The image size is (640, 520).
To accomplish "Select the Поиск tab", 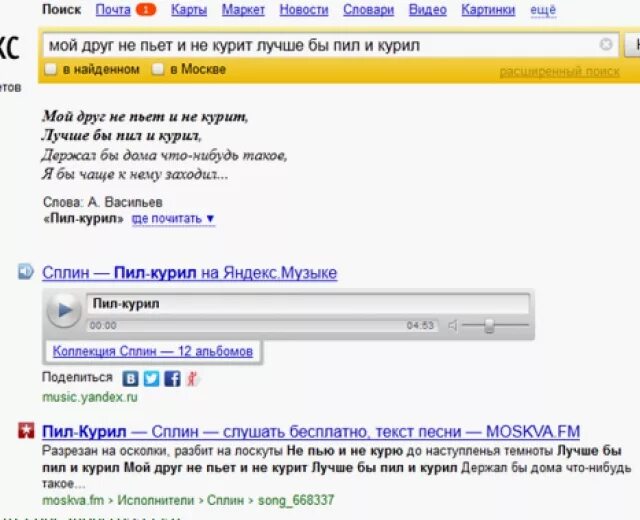I will click(x=62, y=10).
